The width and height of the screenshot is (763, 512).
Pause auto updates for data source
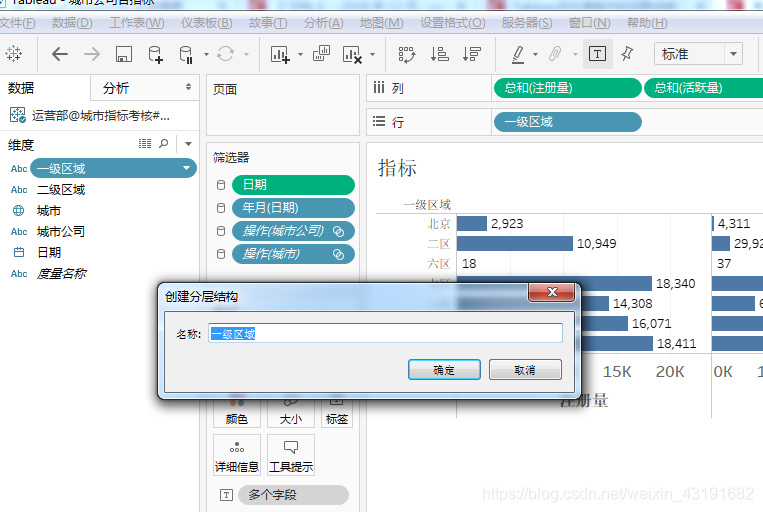click(186, 54)
